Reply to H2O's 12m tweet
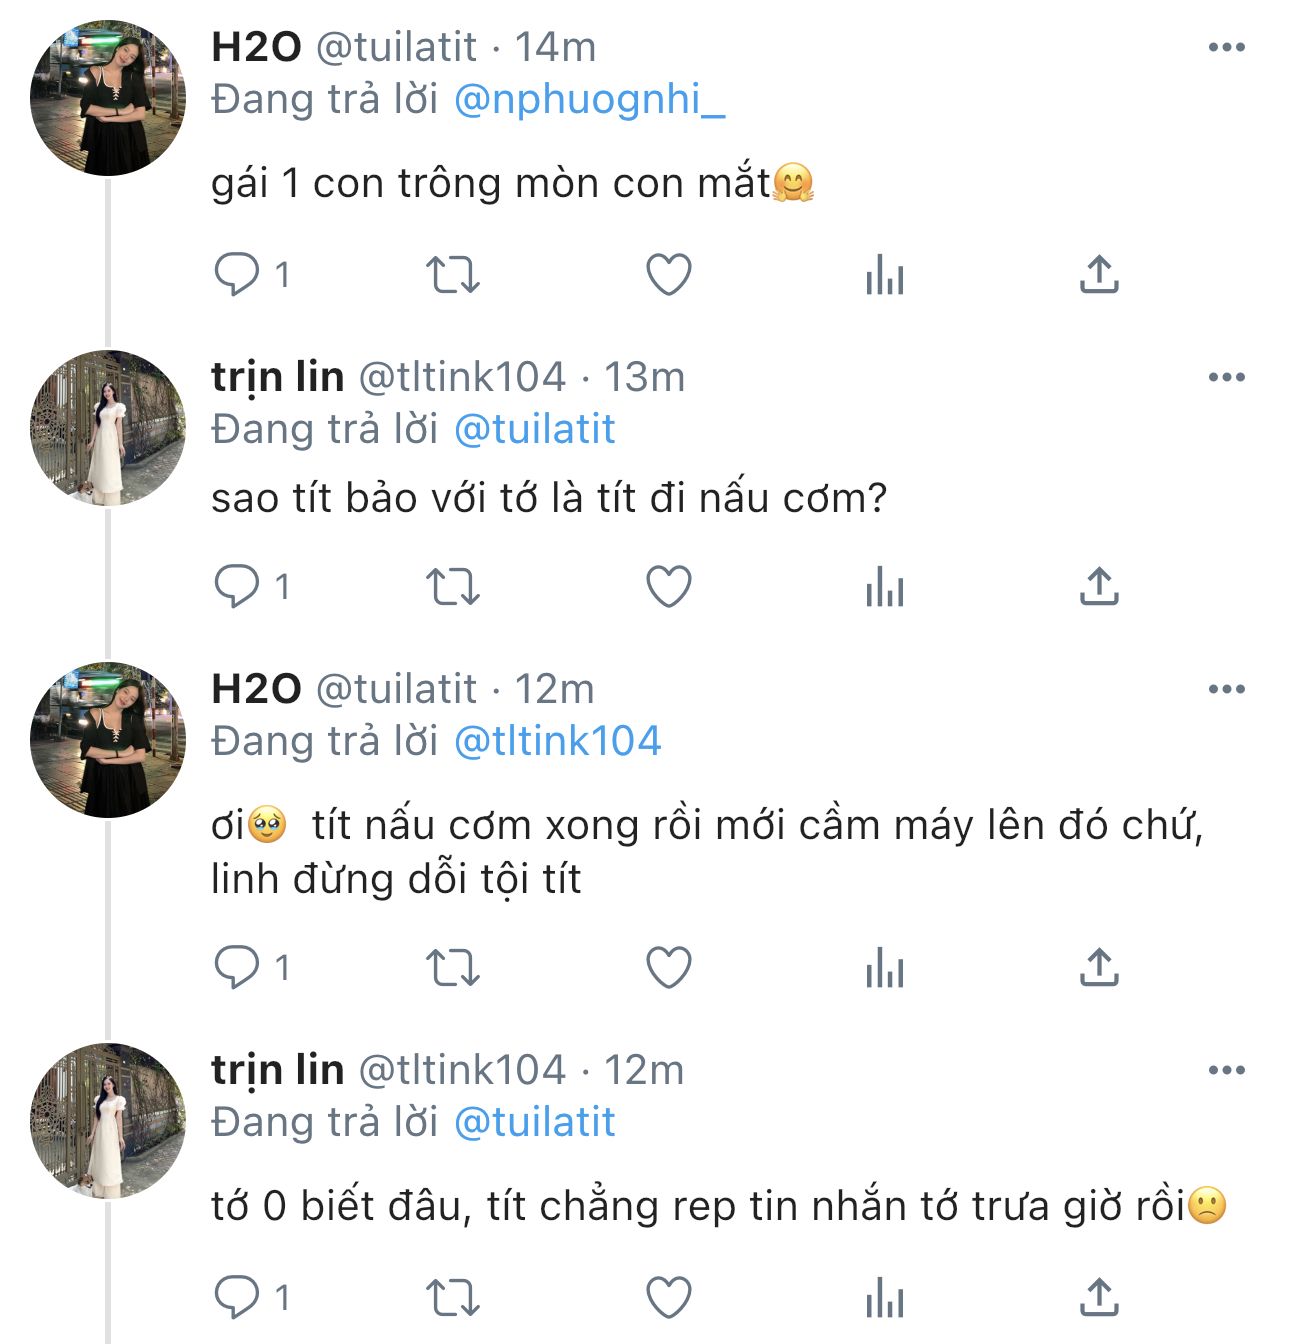1290x1344 pixels. click(x=237, y=968)
